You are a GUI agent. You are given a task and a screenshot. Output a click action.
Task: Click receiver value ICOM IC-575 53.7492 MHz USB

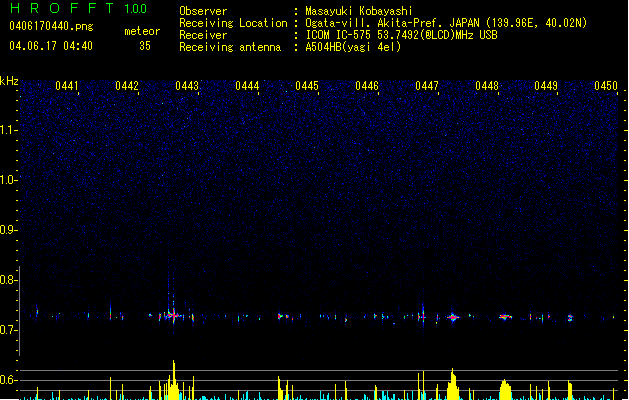click(x=402, y=35)
